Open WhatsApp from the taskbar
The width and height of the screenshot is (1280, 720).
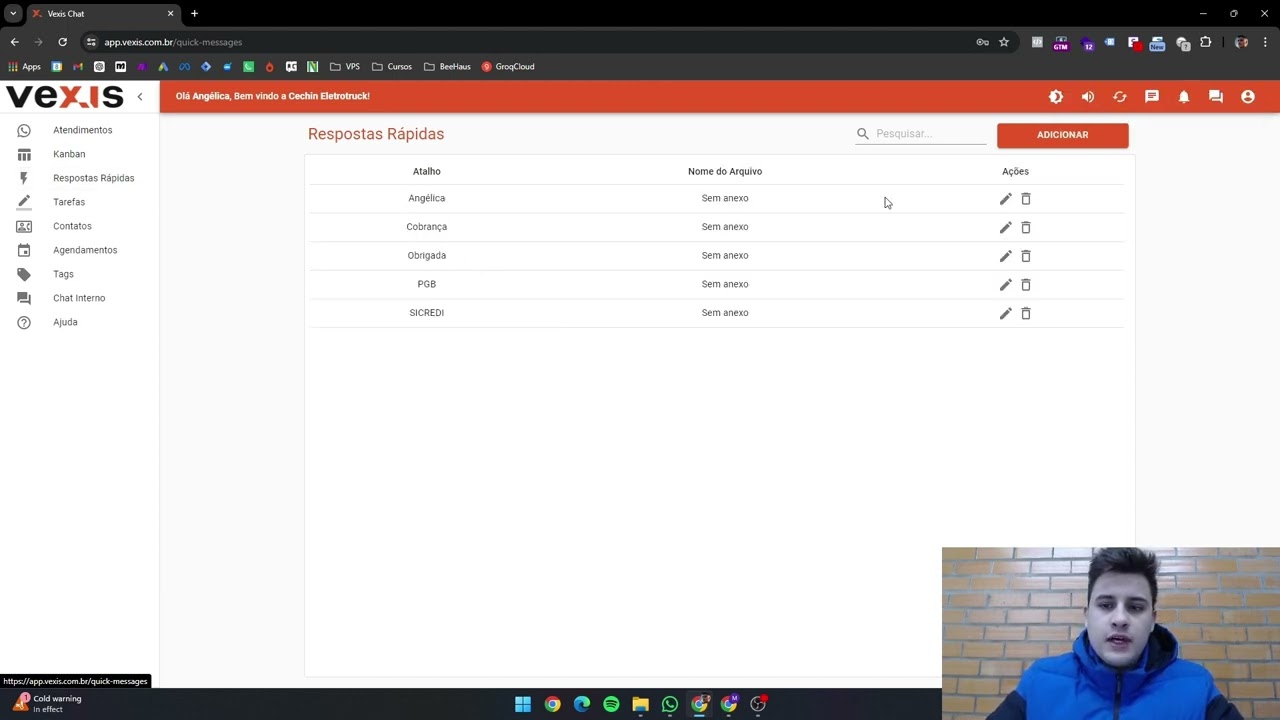click(x=670, y=704)
